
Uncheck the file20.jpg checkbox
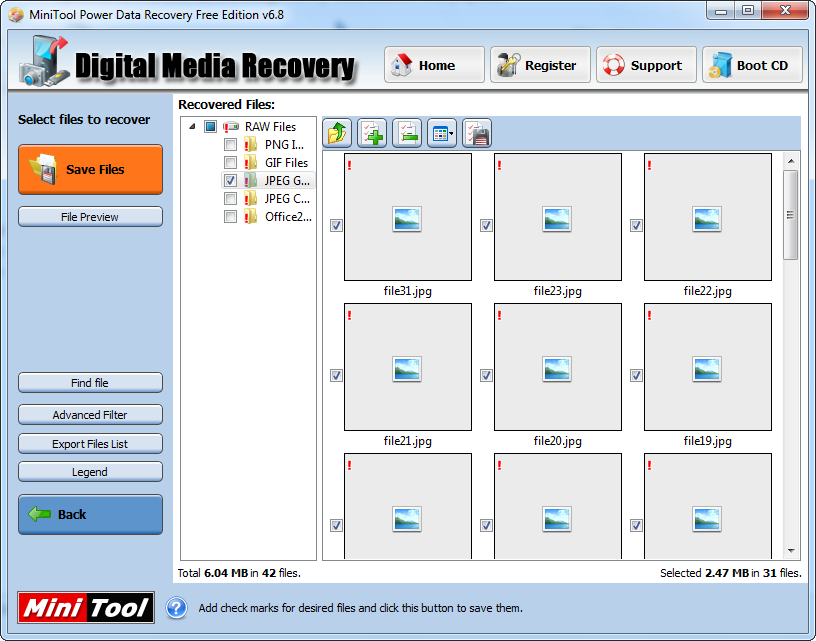click(x=486, y=375)
